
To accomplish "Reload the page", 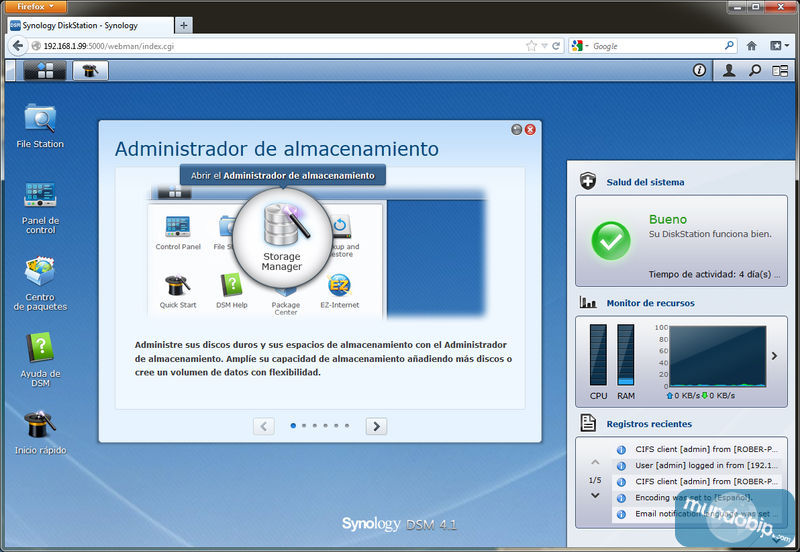I will click(x=556, y=46).
